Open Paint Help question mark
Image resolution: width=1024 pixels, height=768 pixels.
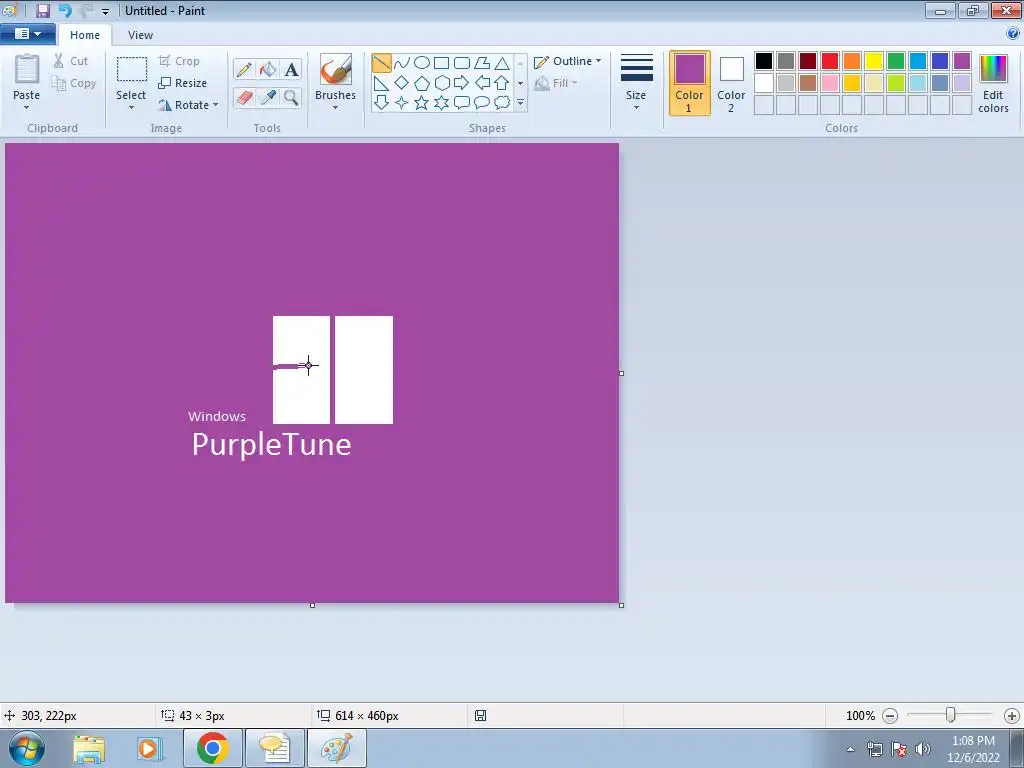1013,33
